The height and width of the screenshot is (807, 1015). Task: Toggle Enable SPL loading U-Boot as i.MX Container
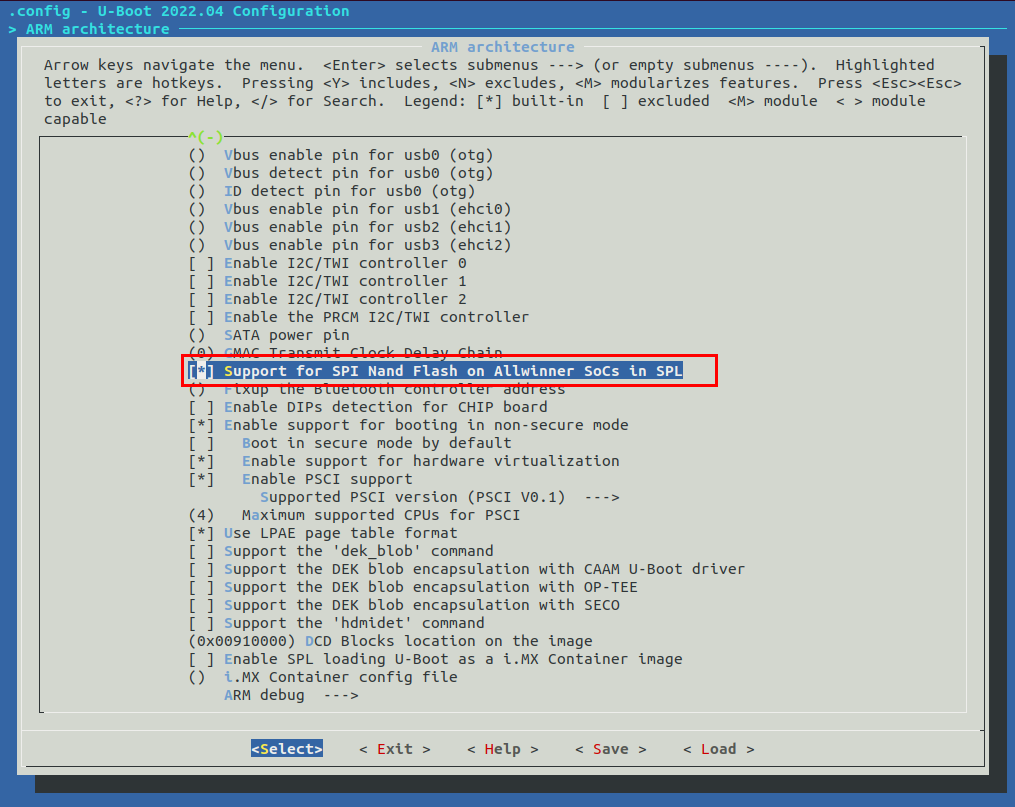[436, 659]
